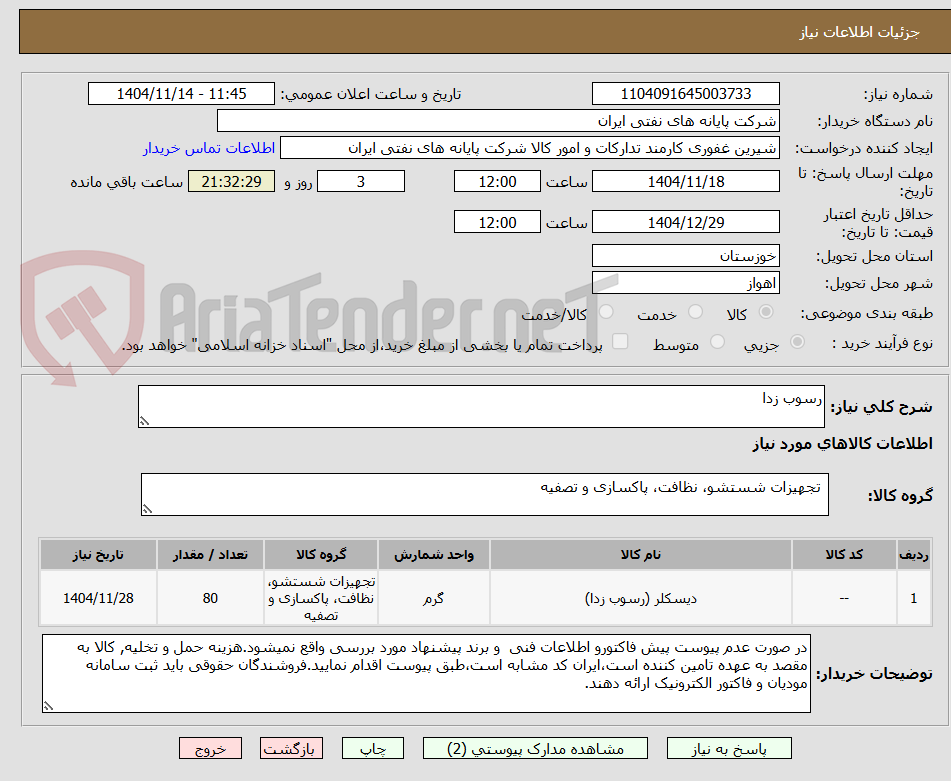This screenshot has width=951, height=781.
Task: Select the خدمت radio button
Action: click(696, 312)
